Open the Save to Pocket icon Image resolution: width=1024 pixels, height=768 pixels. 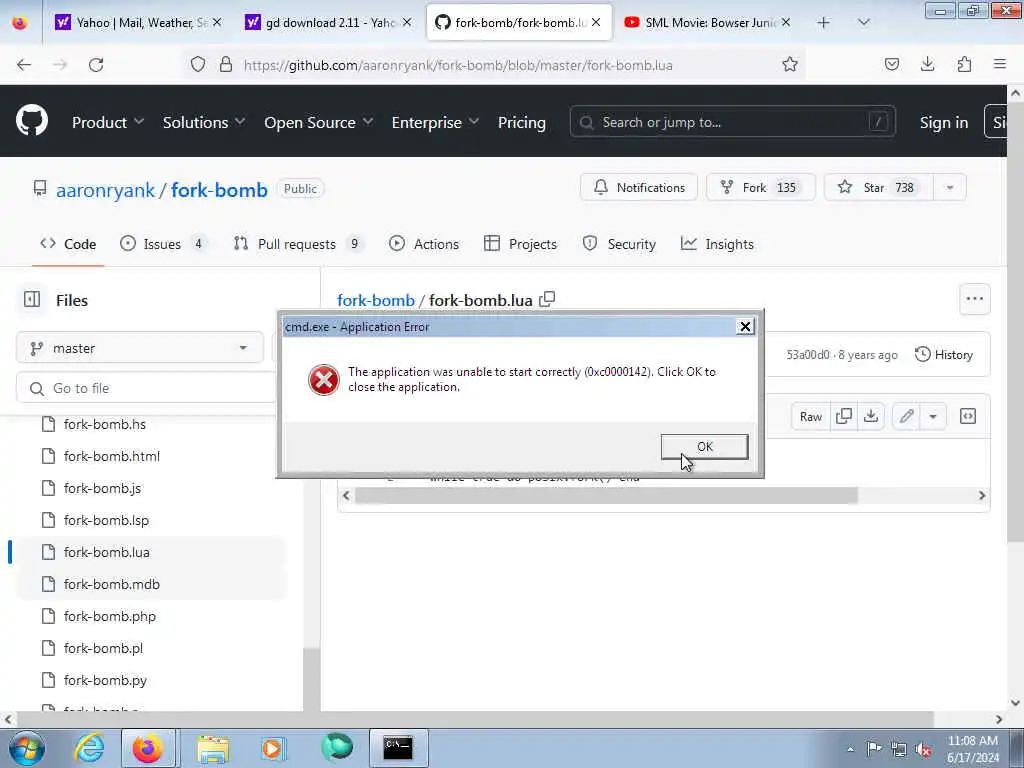[x=891, y=64]
